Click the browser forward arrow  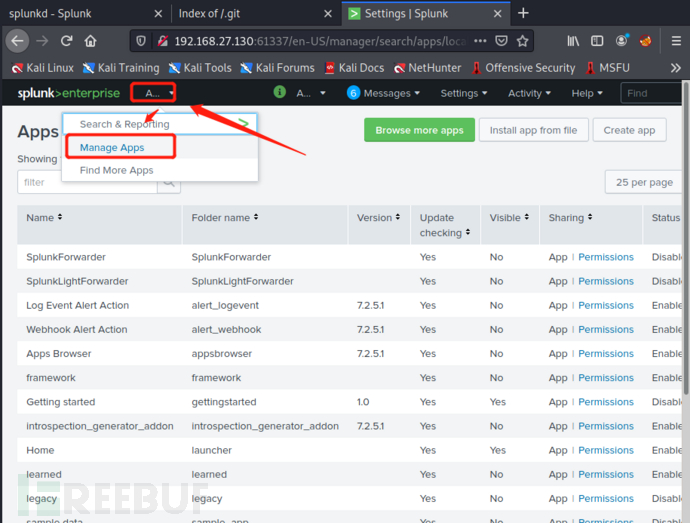[x=42, y=41]
